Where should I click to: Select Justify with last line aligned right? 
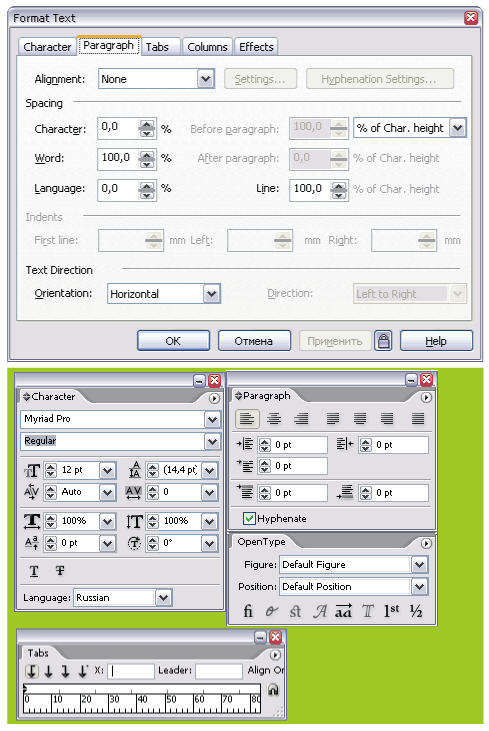pos(387,419)
